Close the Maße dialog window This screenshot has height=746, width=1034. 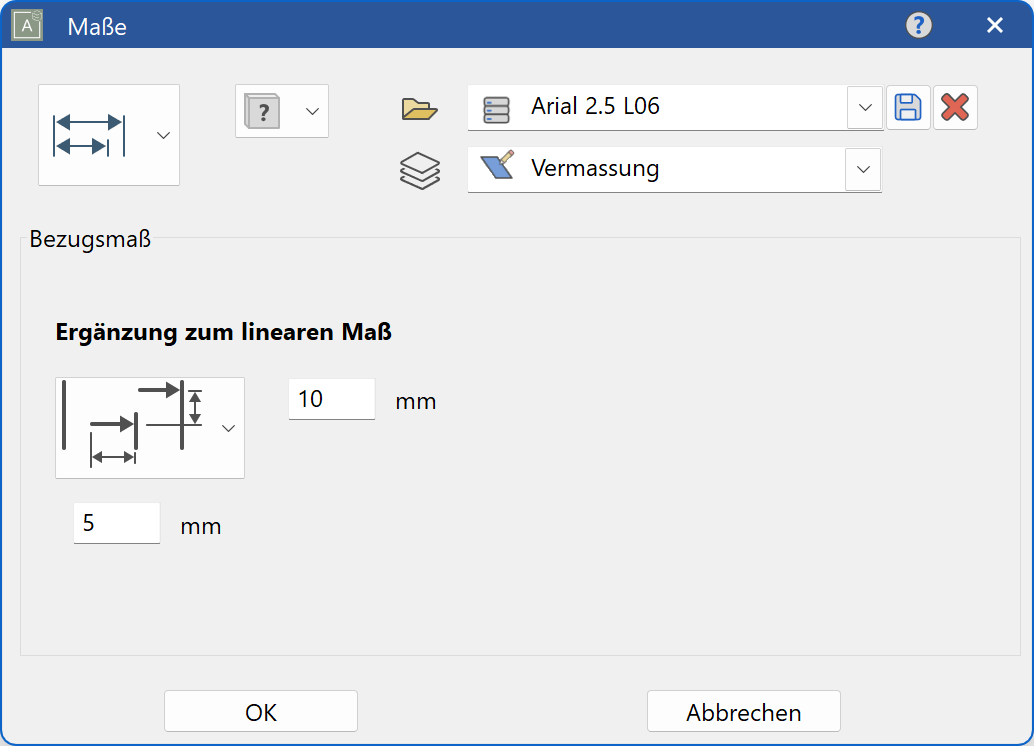[x=995, y=26]
